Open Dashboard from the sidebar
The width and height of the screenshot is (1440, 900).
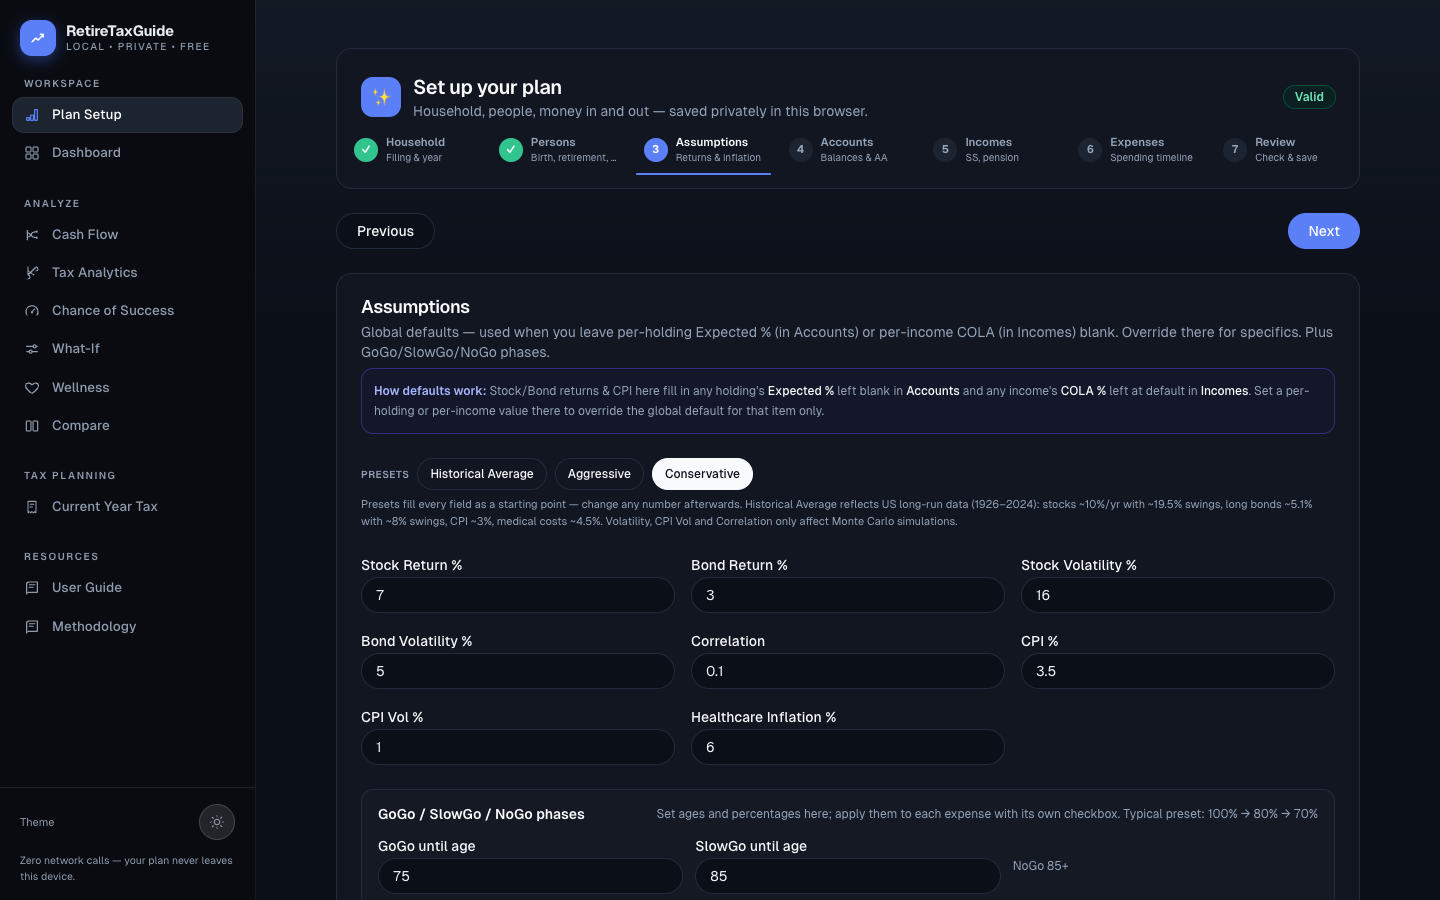pyautogui.click(x=127, y=153)
